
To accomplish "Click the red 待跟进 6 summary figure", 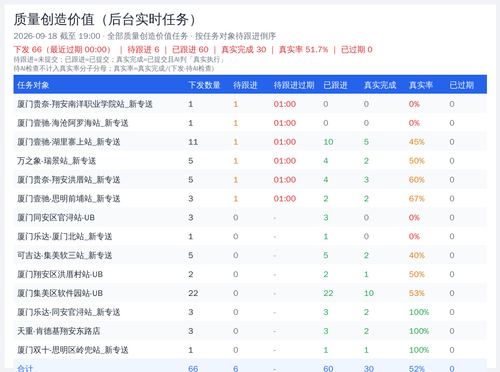I will coord(143,50).
